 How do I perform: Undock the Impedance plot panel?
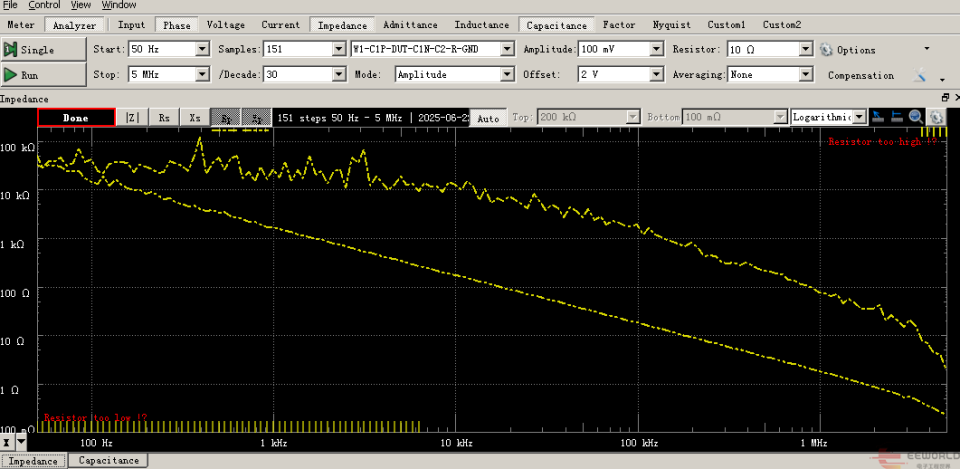945,98
